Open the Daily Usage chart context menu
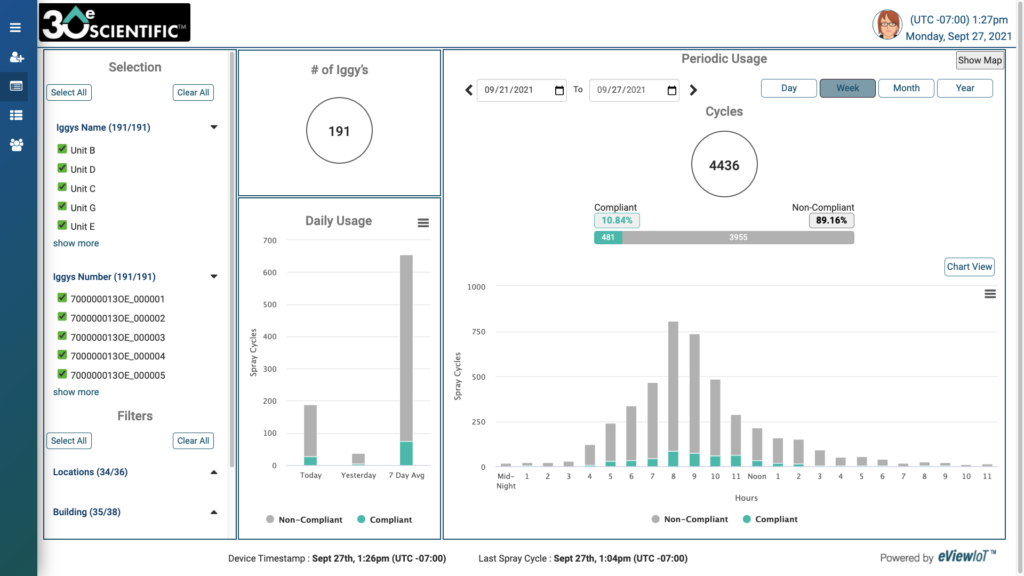Image resolution: width=1024 pixels, height=576 pixels. (x=423, y=223)
